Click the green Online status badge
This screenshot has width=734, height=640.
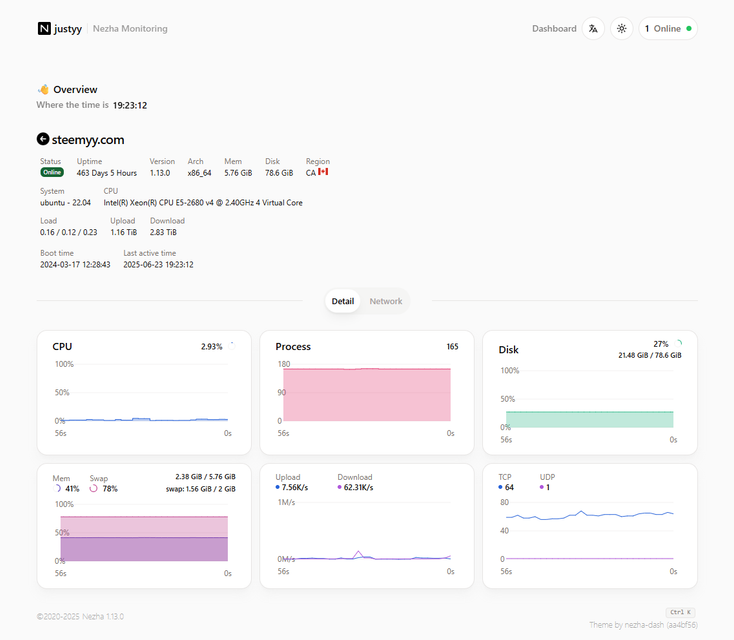[52, 172]
